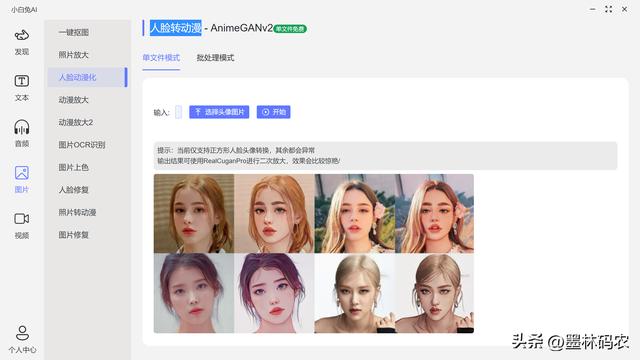Click the anime purple-haired portrait sample
This screenshot has width=640, height=360.
point(274,293)
